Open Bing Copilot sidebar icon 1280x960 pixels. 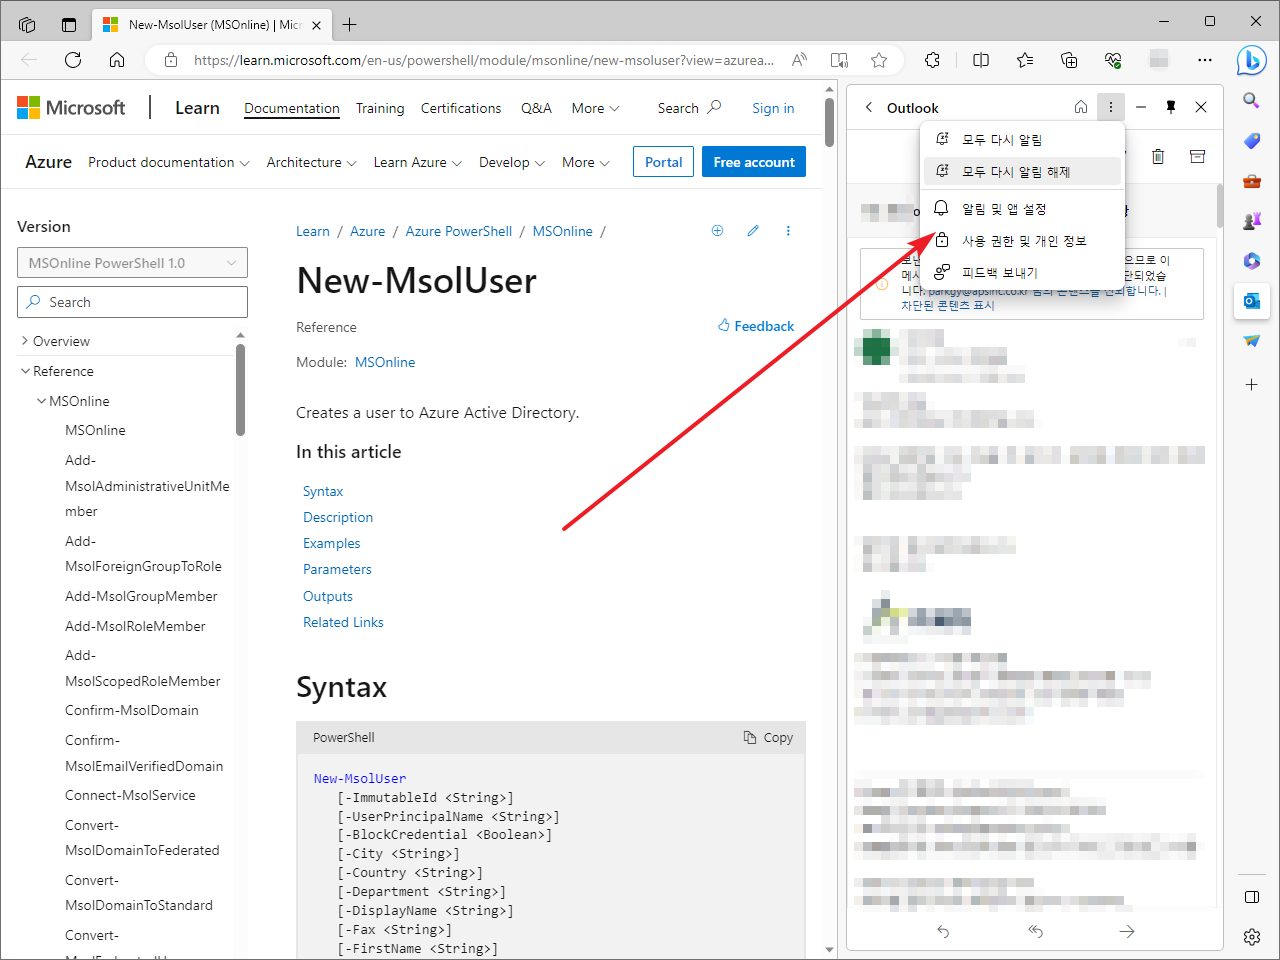point(1251,61)
